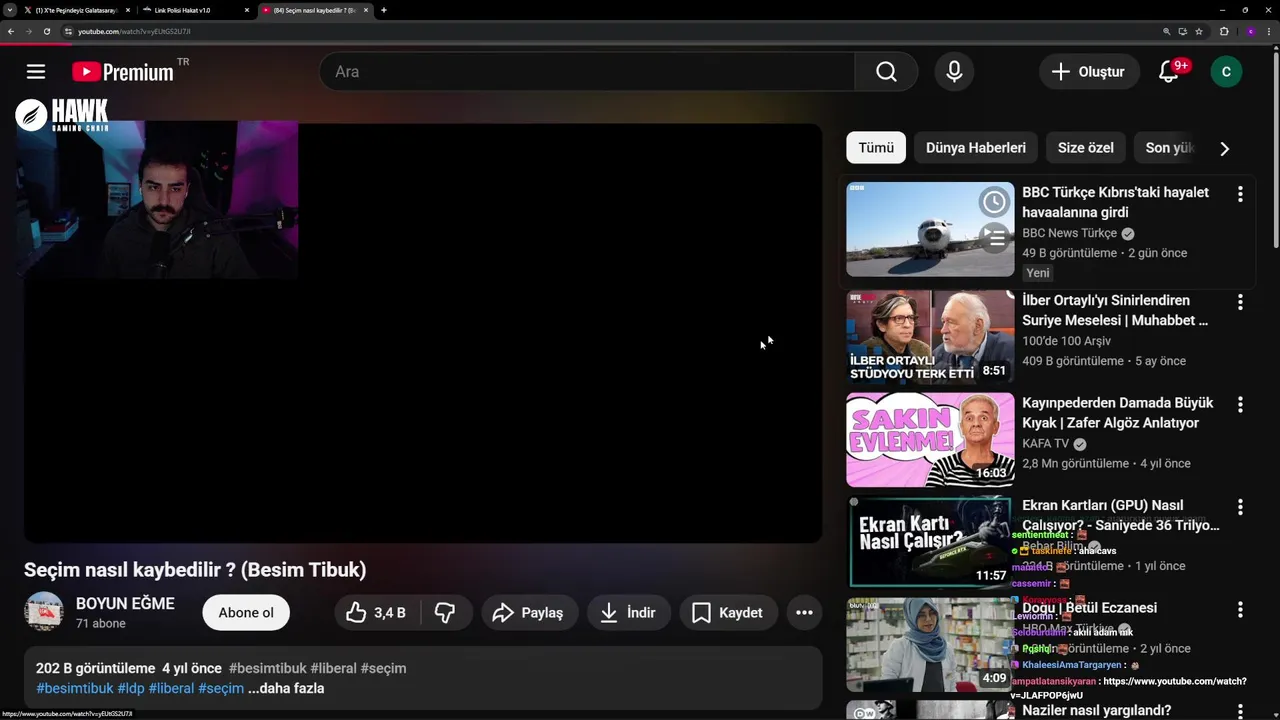
Task: Go forward with browser forward arrow
Action: [28, 31]
